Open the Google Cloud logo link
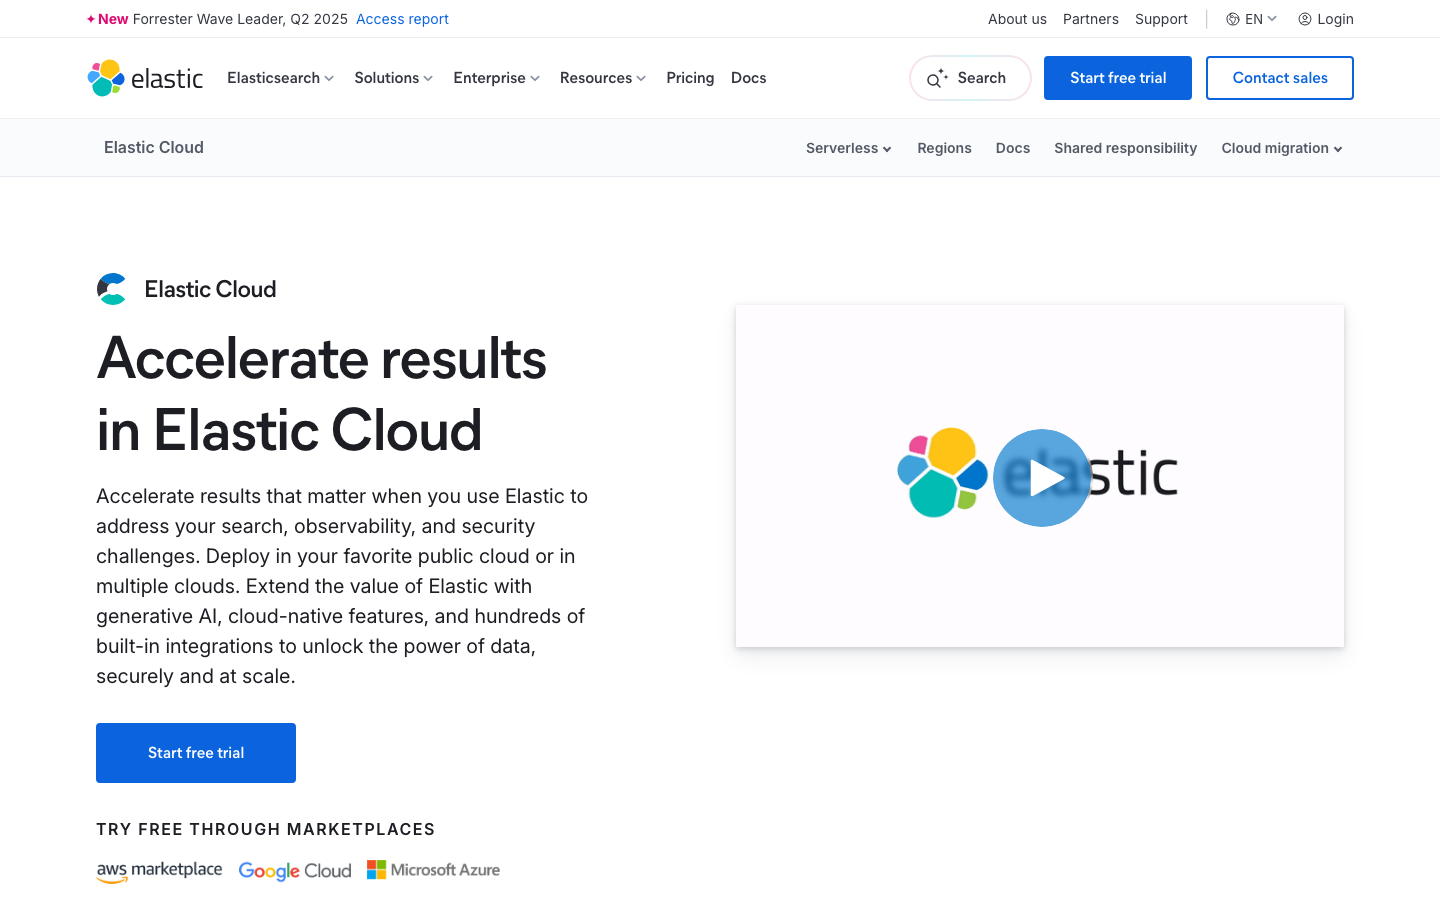 coord(295,871)
